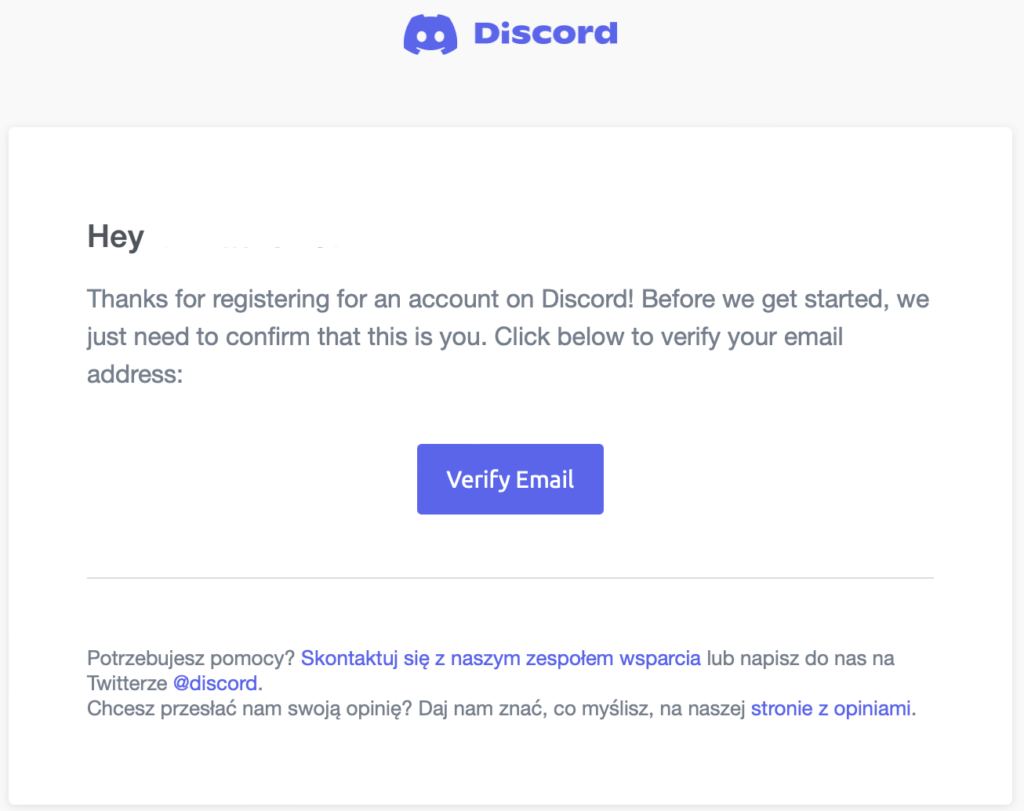Screen dimensions: 1024x811
Task: Click the Click below to verify sentence
Action: (668, 337)
